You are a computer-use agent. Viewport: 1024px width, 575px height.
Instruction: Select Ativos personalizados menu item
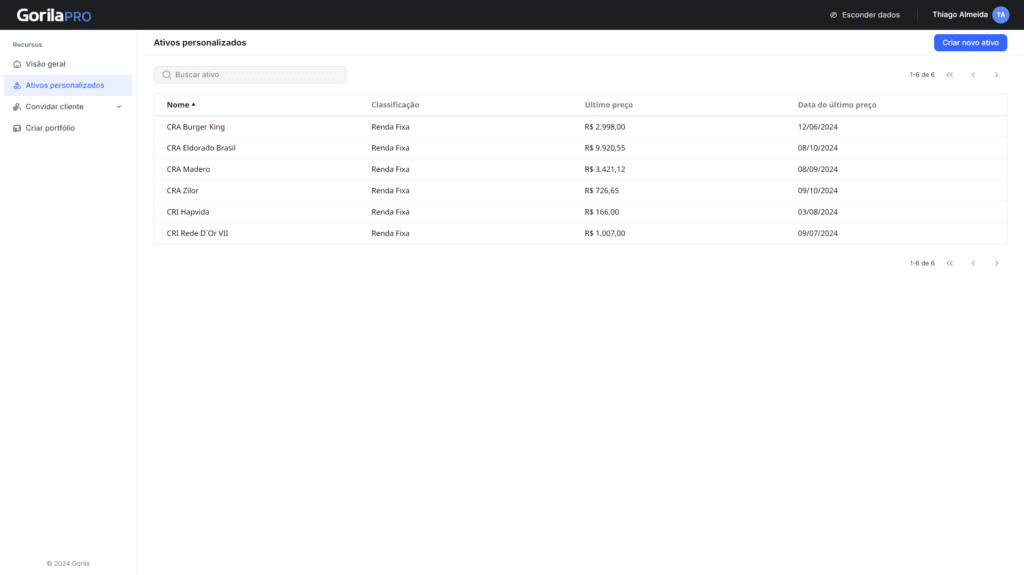point(68,86)
